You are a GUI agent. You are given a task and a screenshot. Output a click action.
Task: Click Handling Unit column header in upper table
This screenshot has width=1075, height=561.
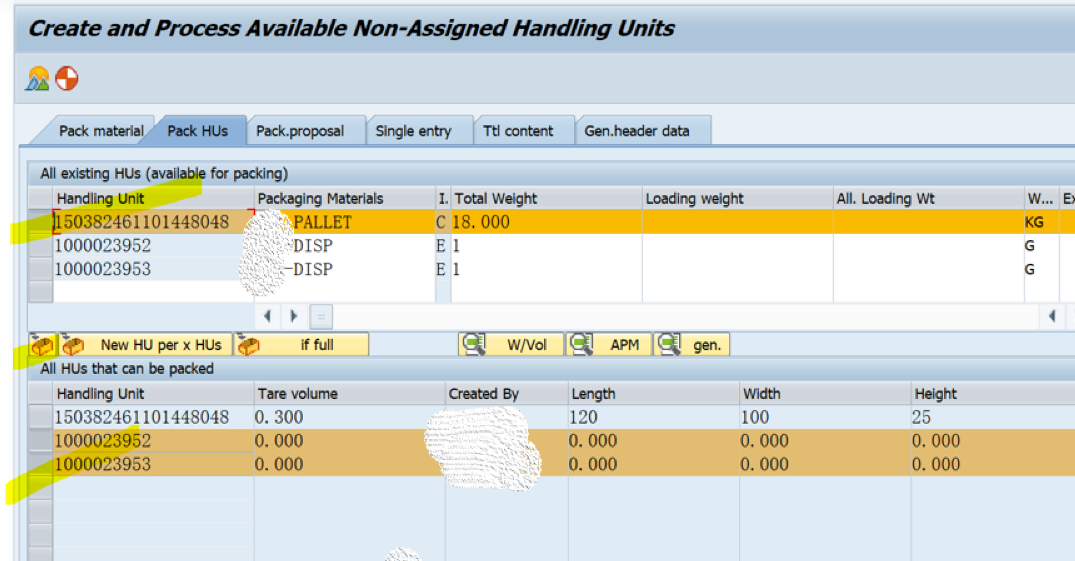pyautogui.click(x=153, y=199)
